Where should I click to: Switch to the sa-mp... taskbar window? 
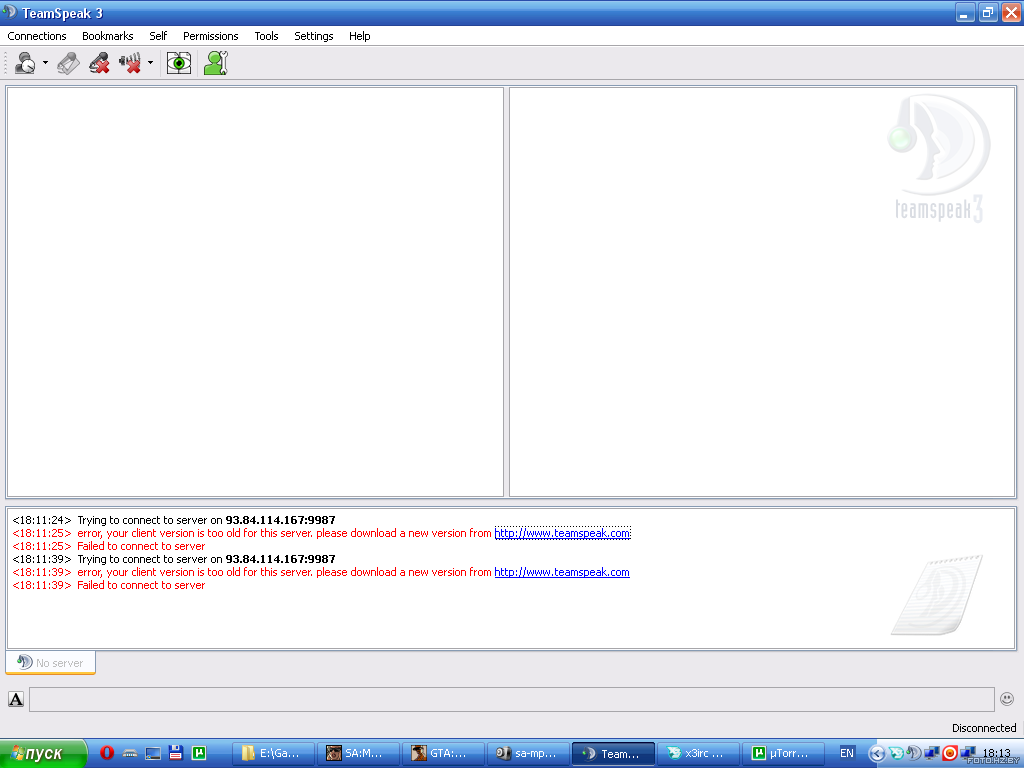[x=528, y=754]
